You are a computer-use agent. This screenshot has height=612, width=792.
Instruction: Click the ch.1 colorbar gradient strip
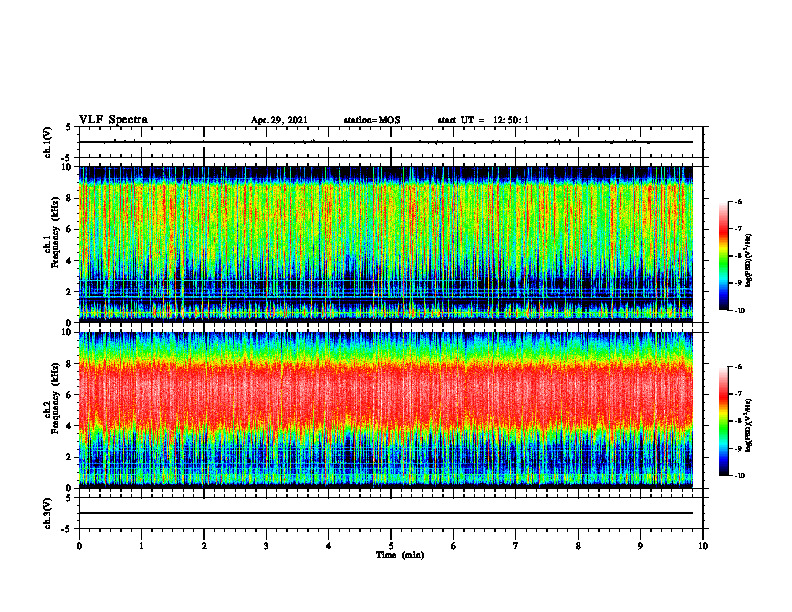click(724, 256)
